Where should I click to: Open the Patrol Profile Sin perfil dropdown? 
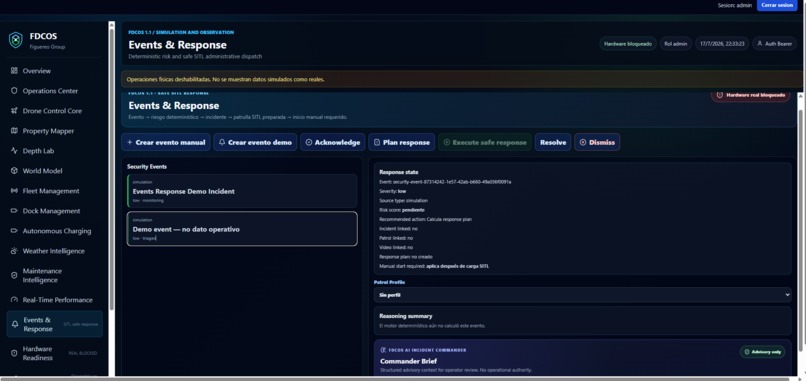tap(582, 295)
